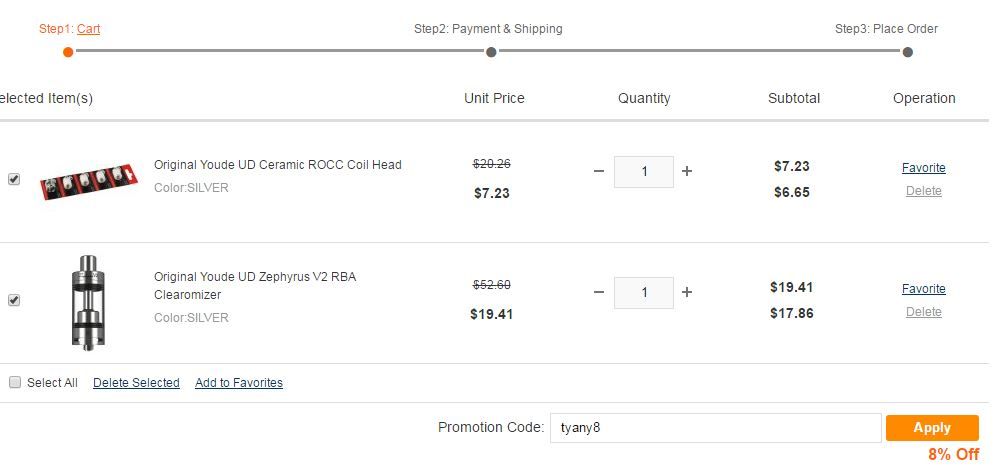This screenshot has height=469, width=1008.
Task: Tick the Select All checkbox
Action: click(14, 382)
